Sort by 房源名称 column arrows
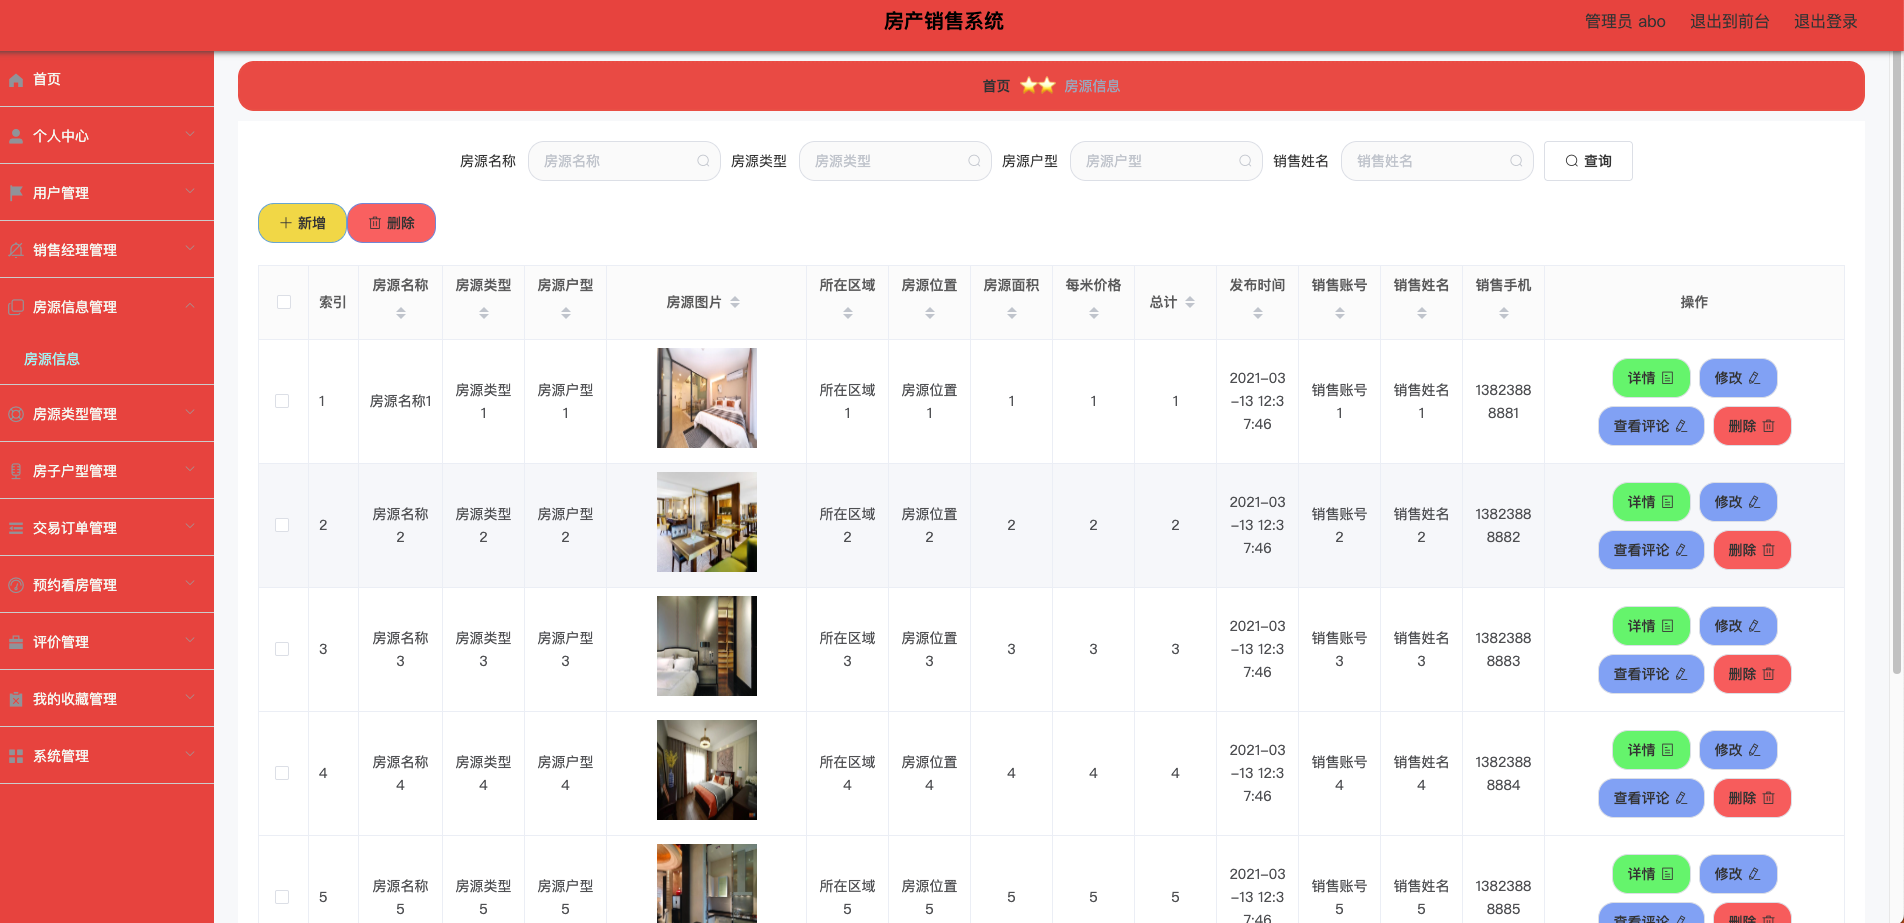 click(x=401, y=313)
